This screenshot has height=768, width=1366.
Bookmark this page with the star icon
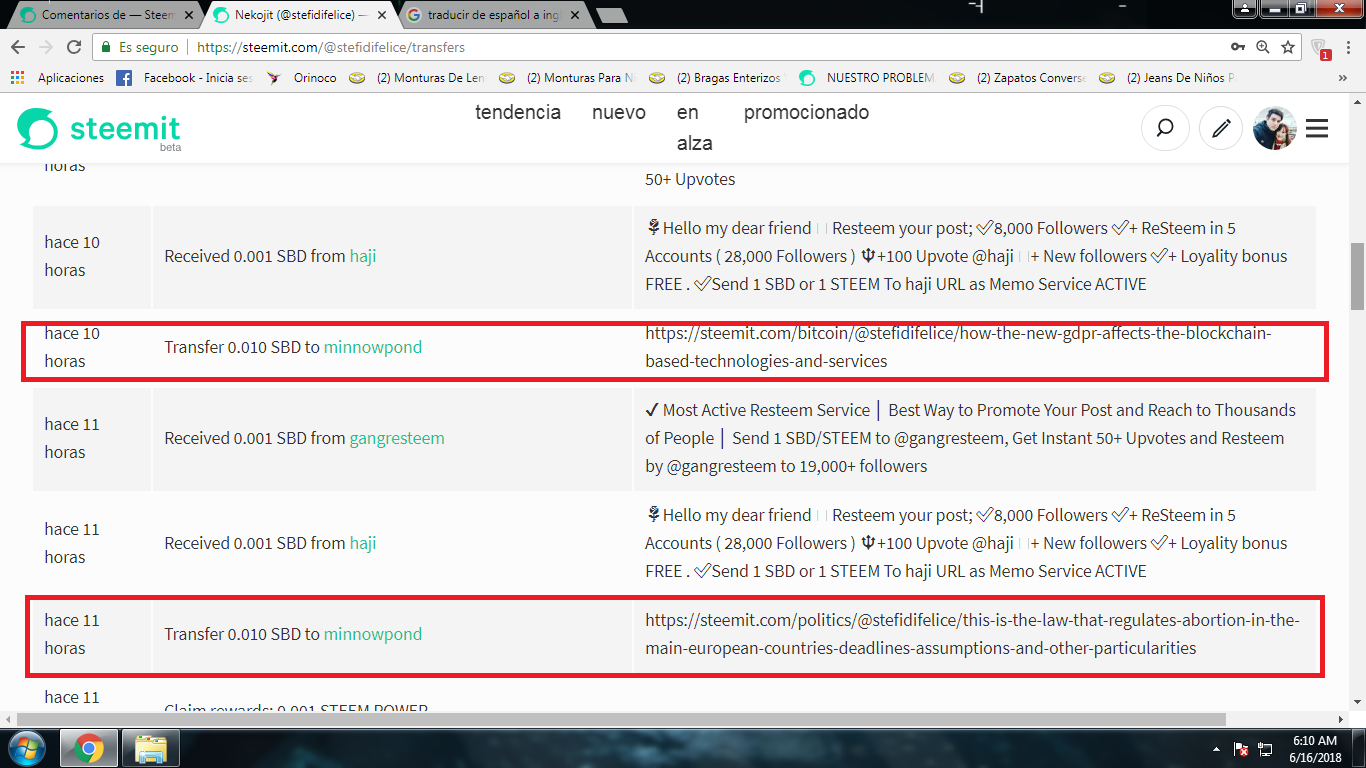coord(1288,47)
